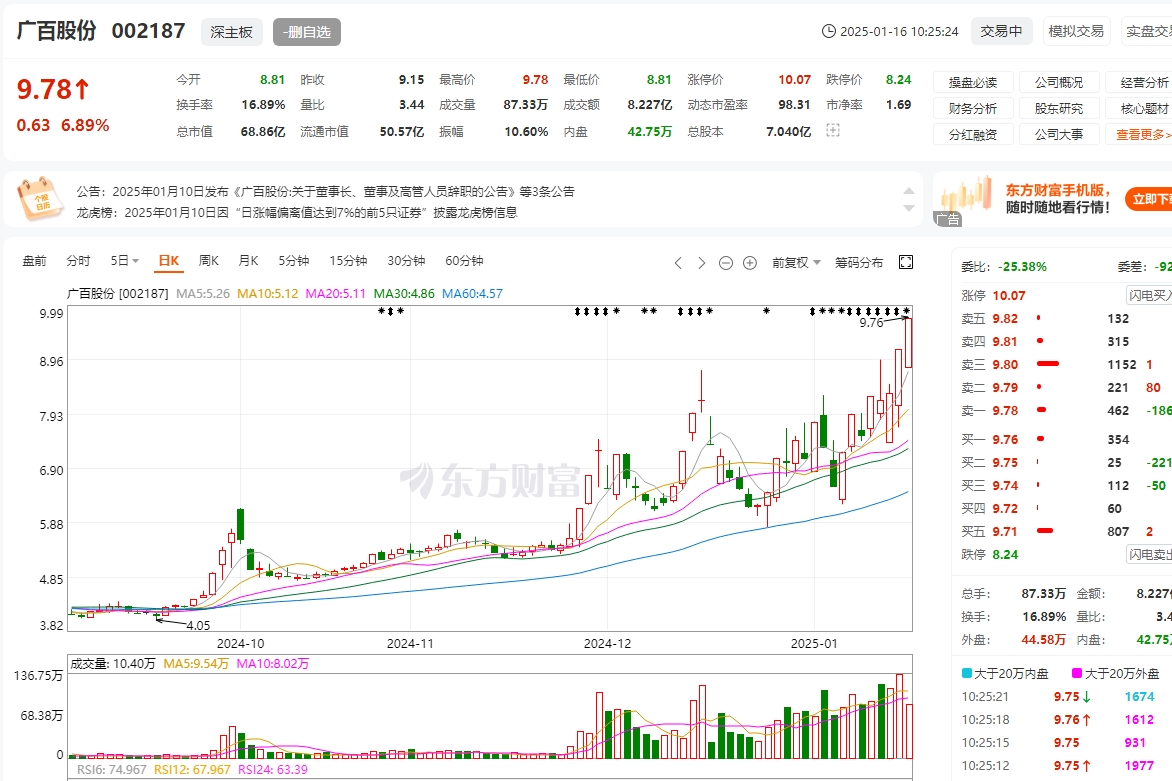Viewport: 1172px width, 781px height.
Task: Open the 公司大事 company events link
Action: click(1059, 135)
